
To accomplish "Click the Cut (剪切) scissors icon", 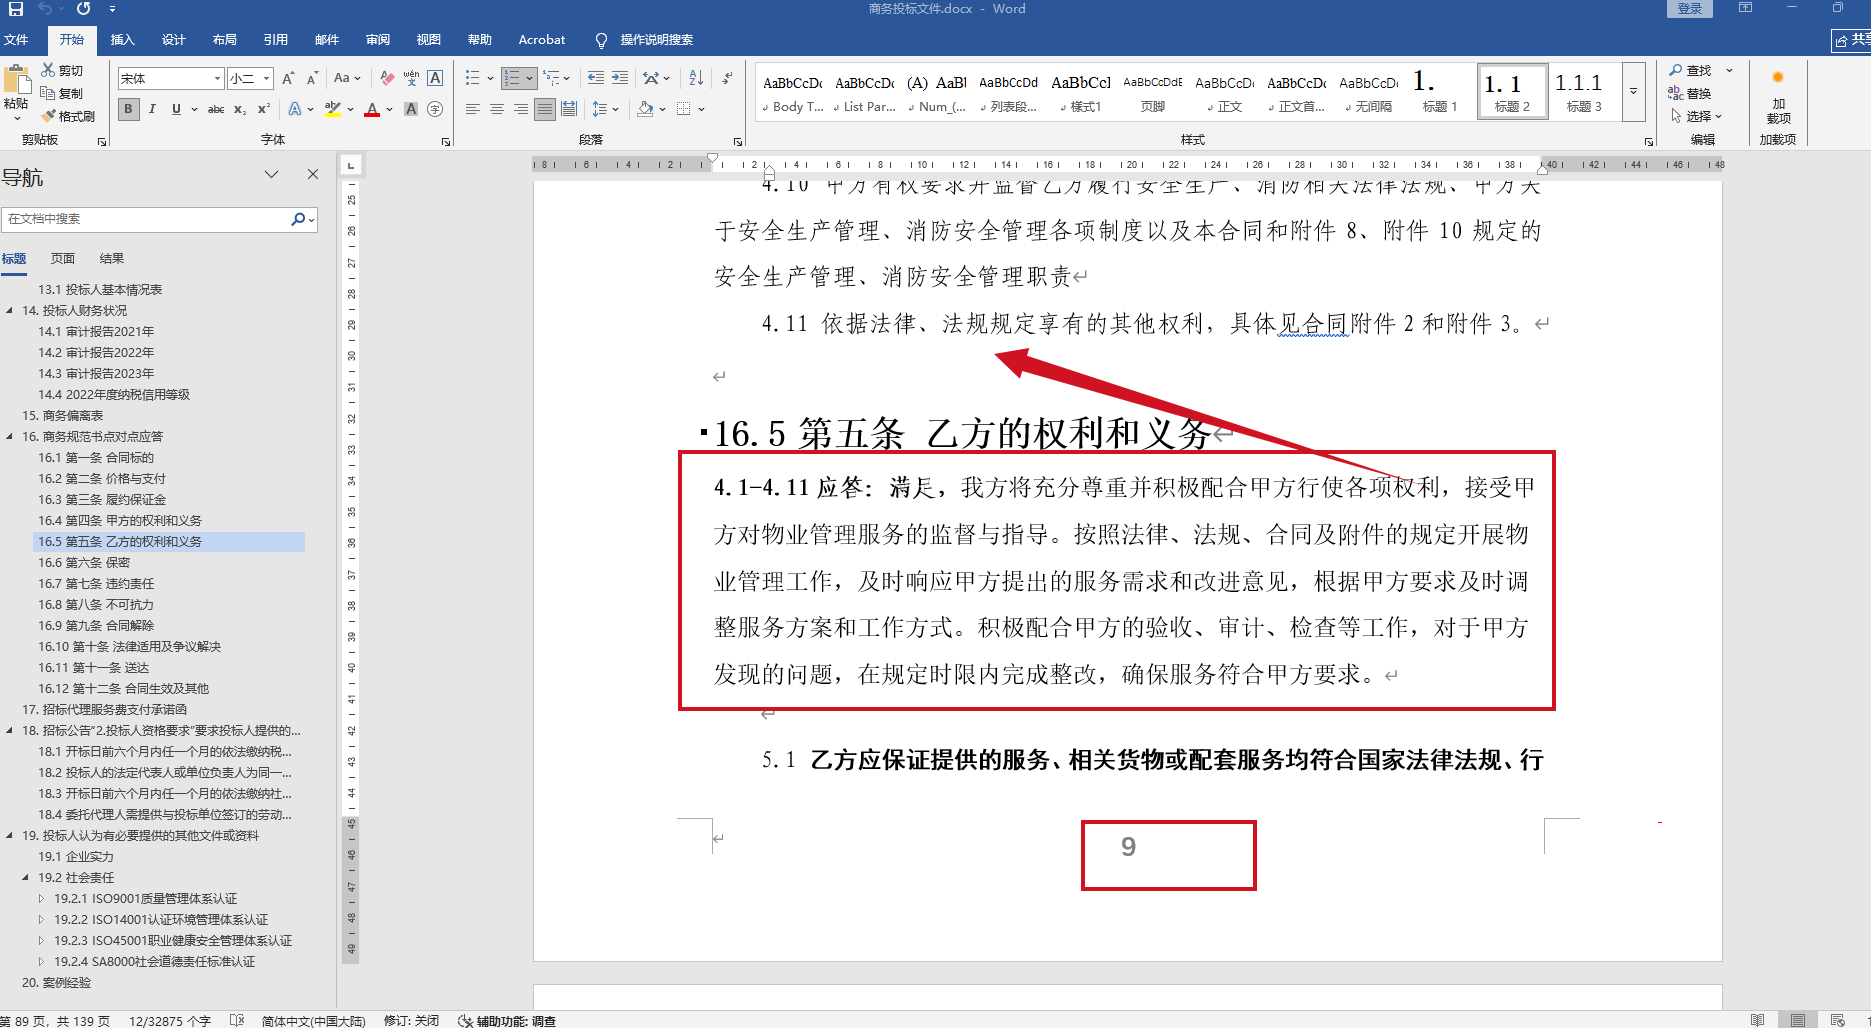I will coord(48,70).
